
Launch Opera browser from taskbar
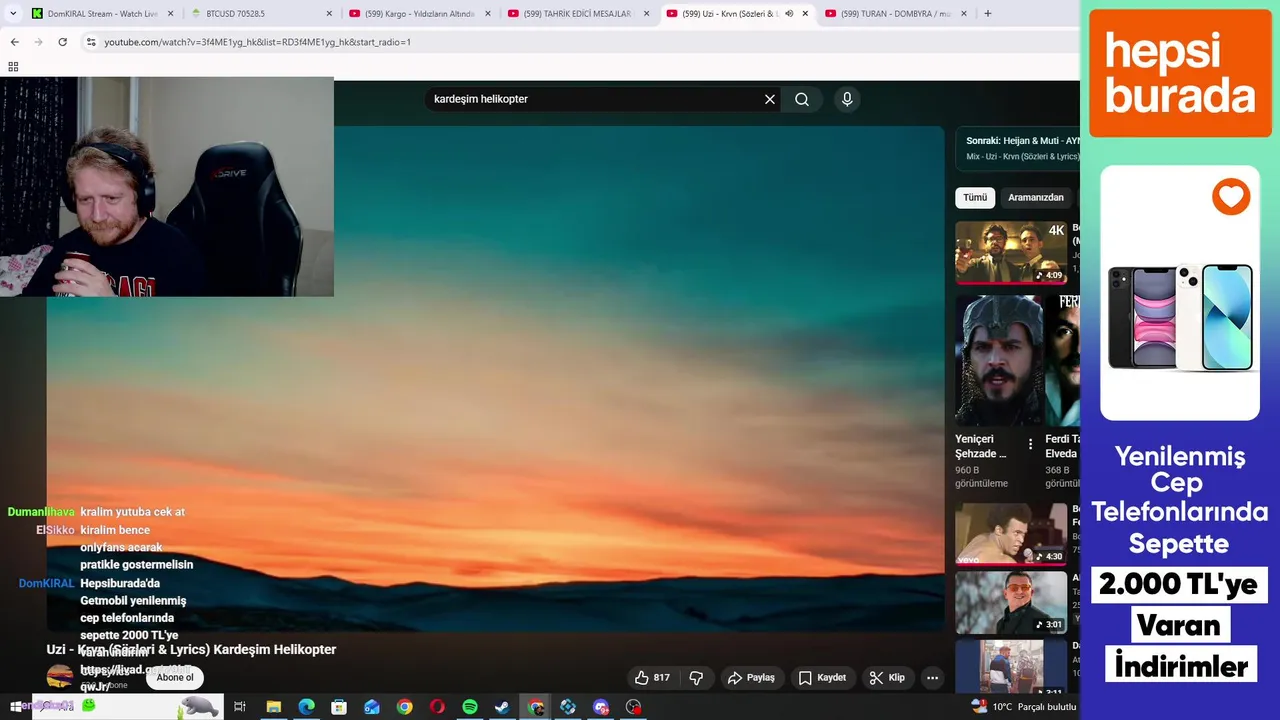[437, 707]
